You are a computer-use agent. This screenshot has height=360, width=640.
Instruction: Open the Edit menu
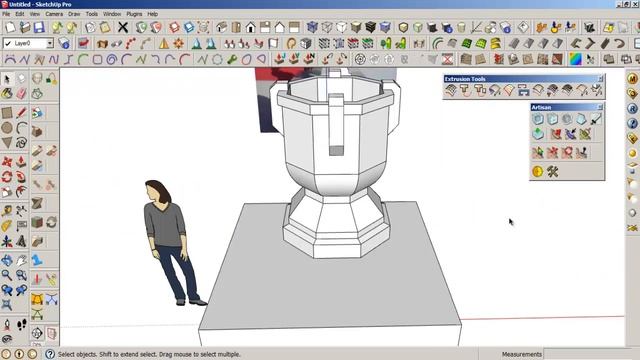click(20, 14)
